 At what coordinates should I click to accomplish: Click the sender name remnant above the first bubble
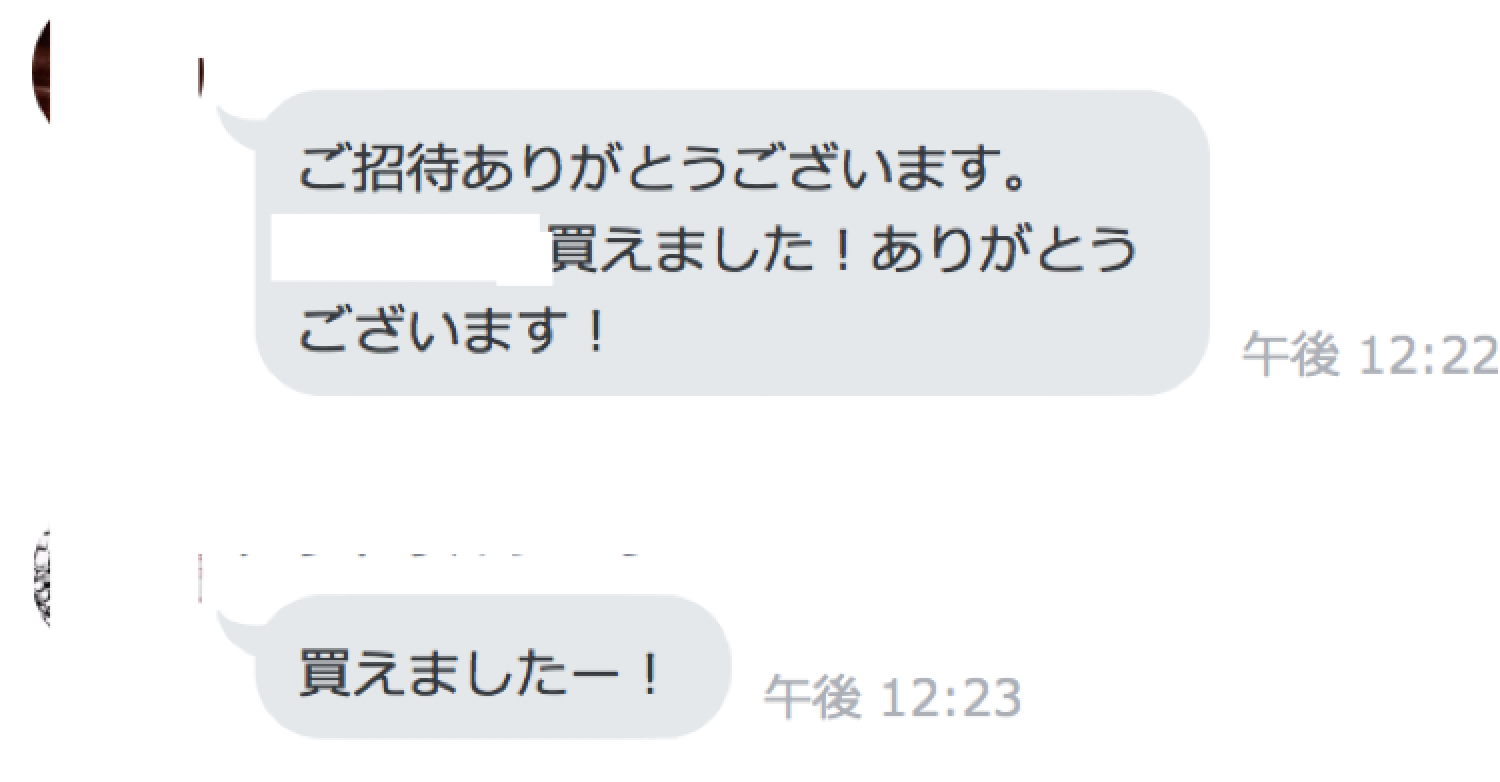coord(201,78)
